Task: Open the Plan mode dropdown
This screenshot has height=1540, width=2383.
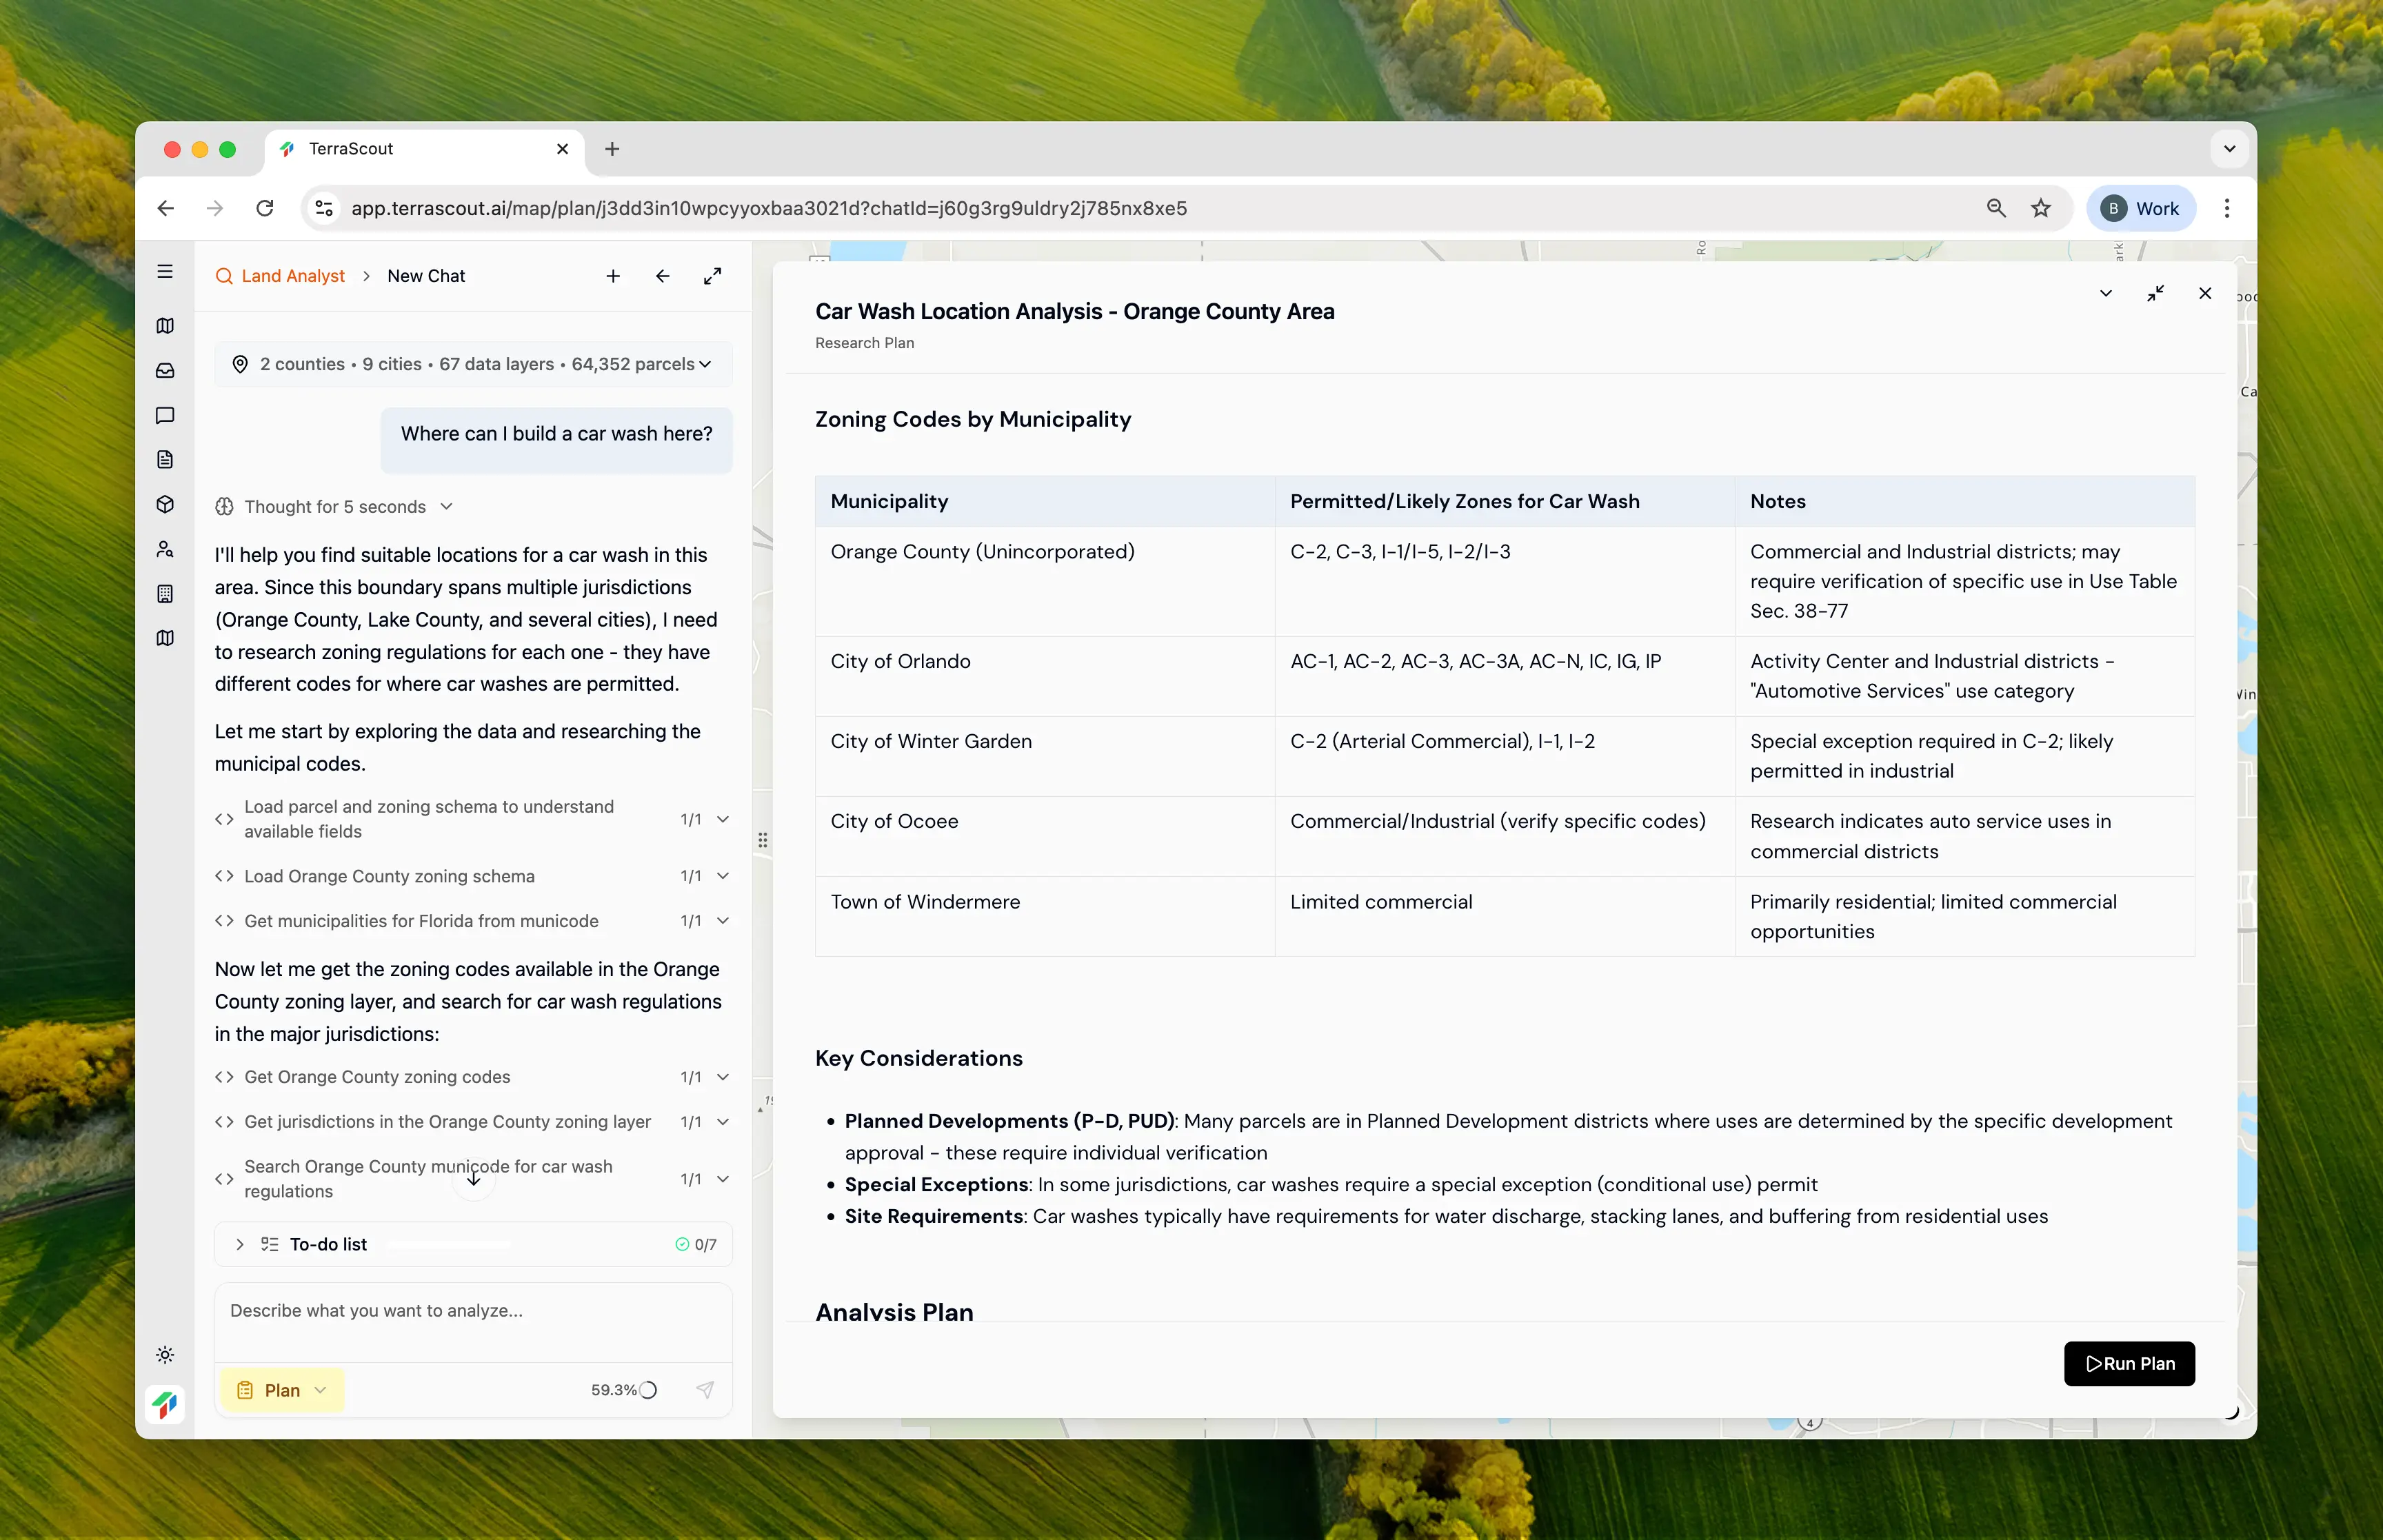Action: [x=282, y=1390]
